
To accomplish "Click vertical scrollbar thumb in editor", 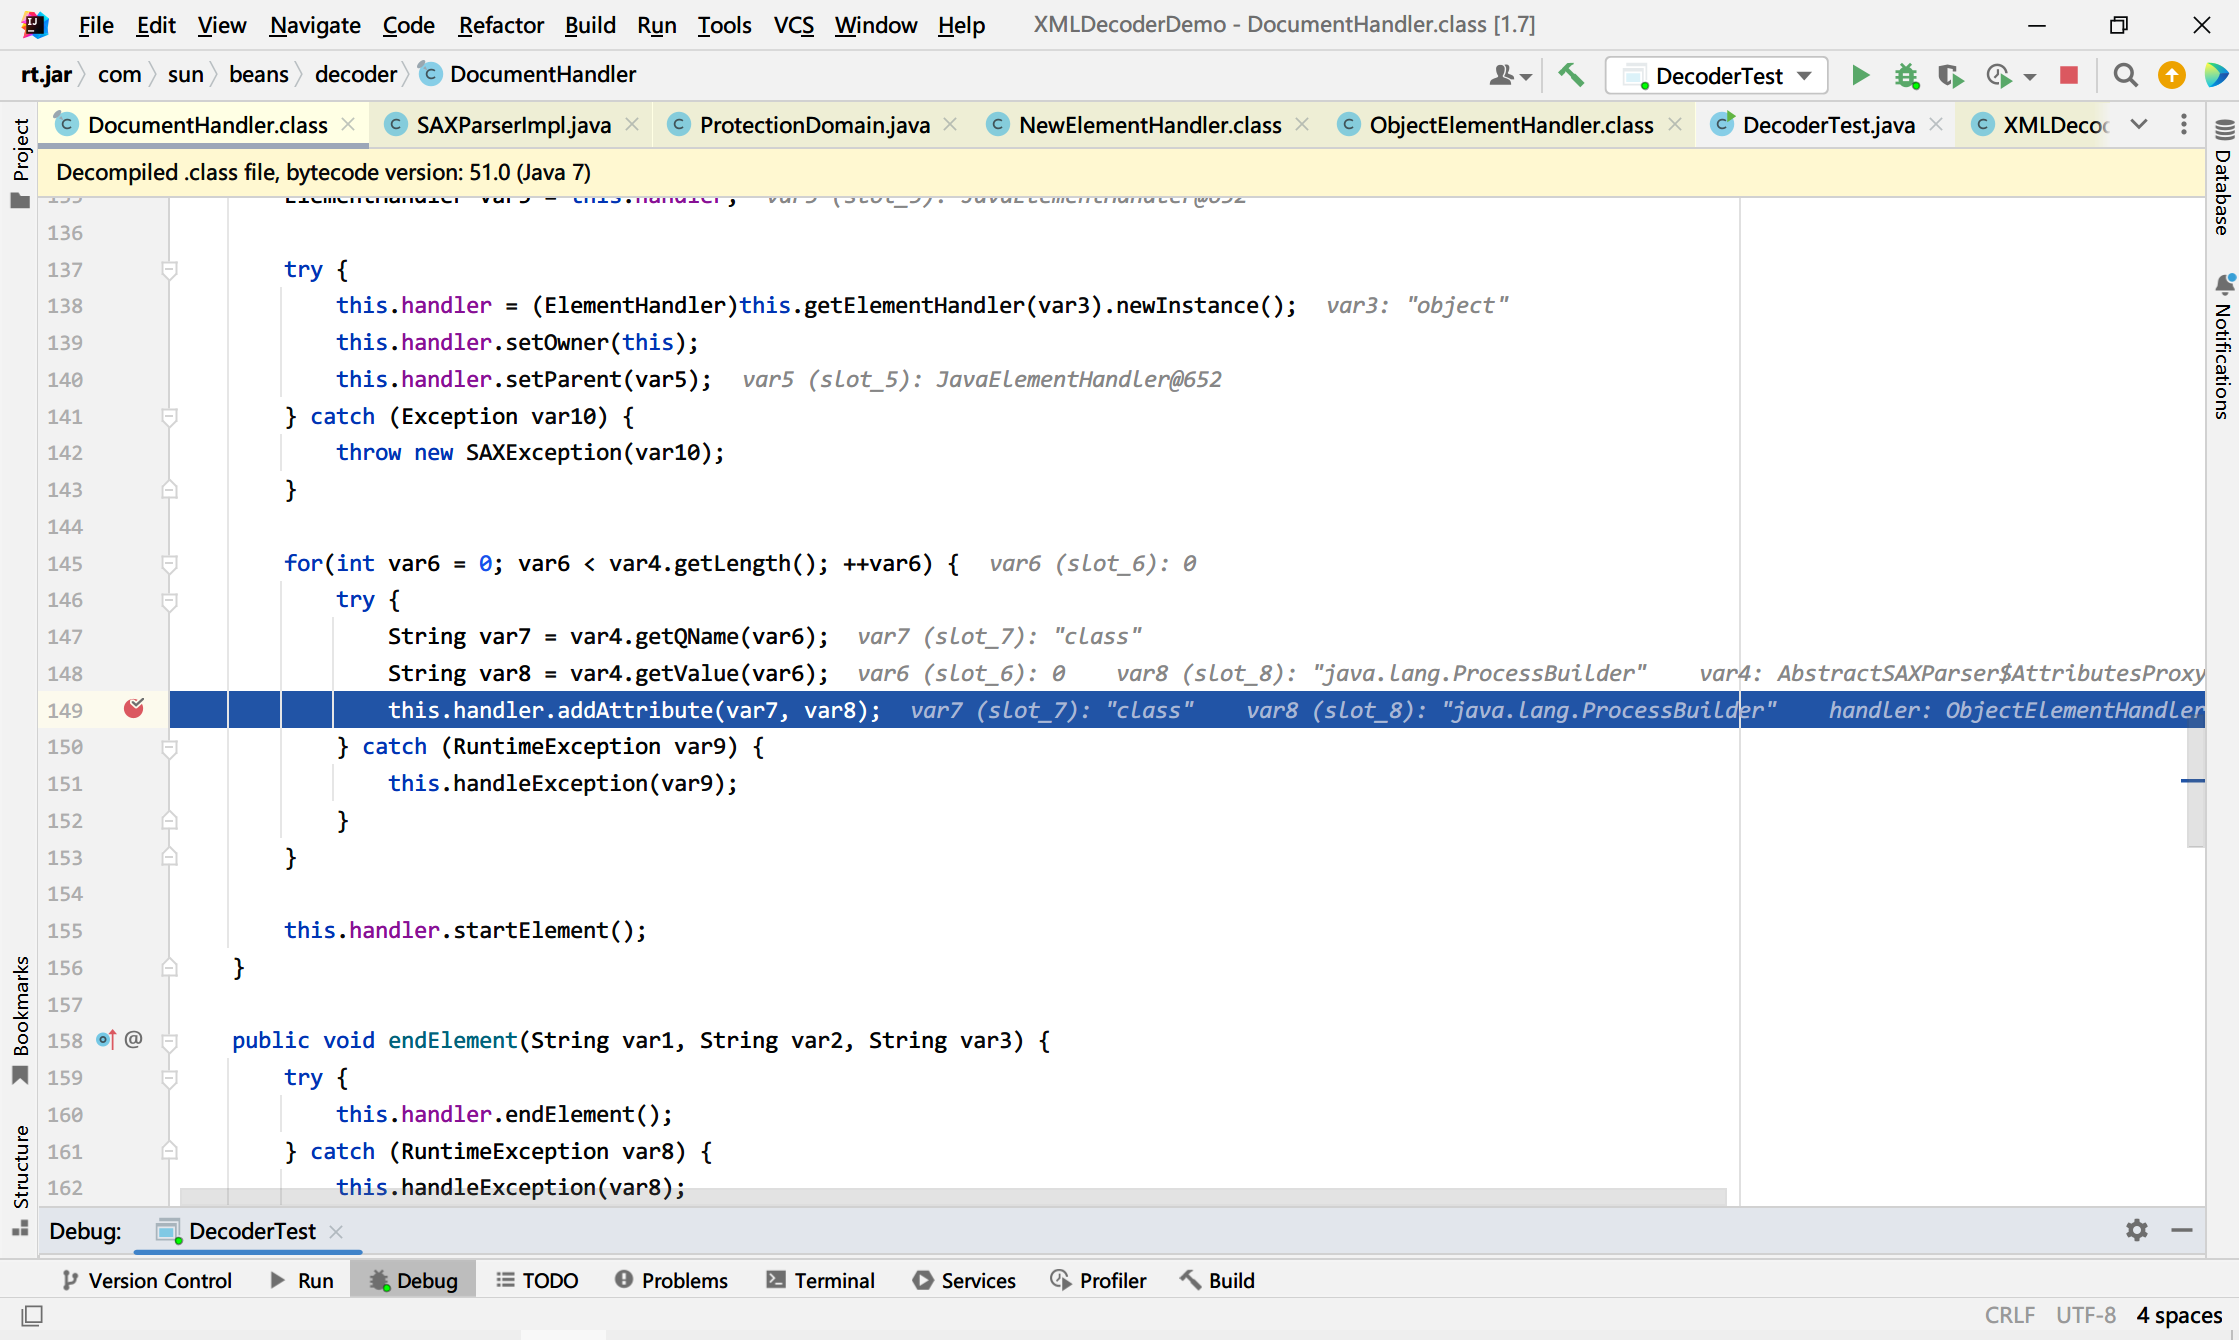I will [2195, 788].
